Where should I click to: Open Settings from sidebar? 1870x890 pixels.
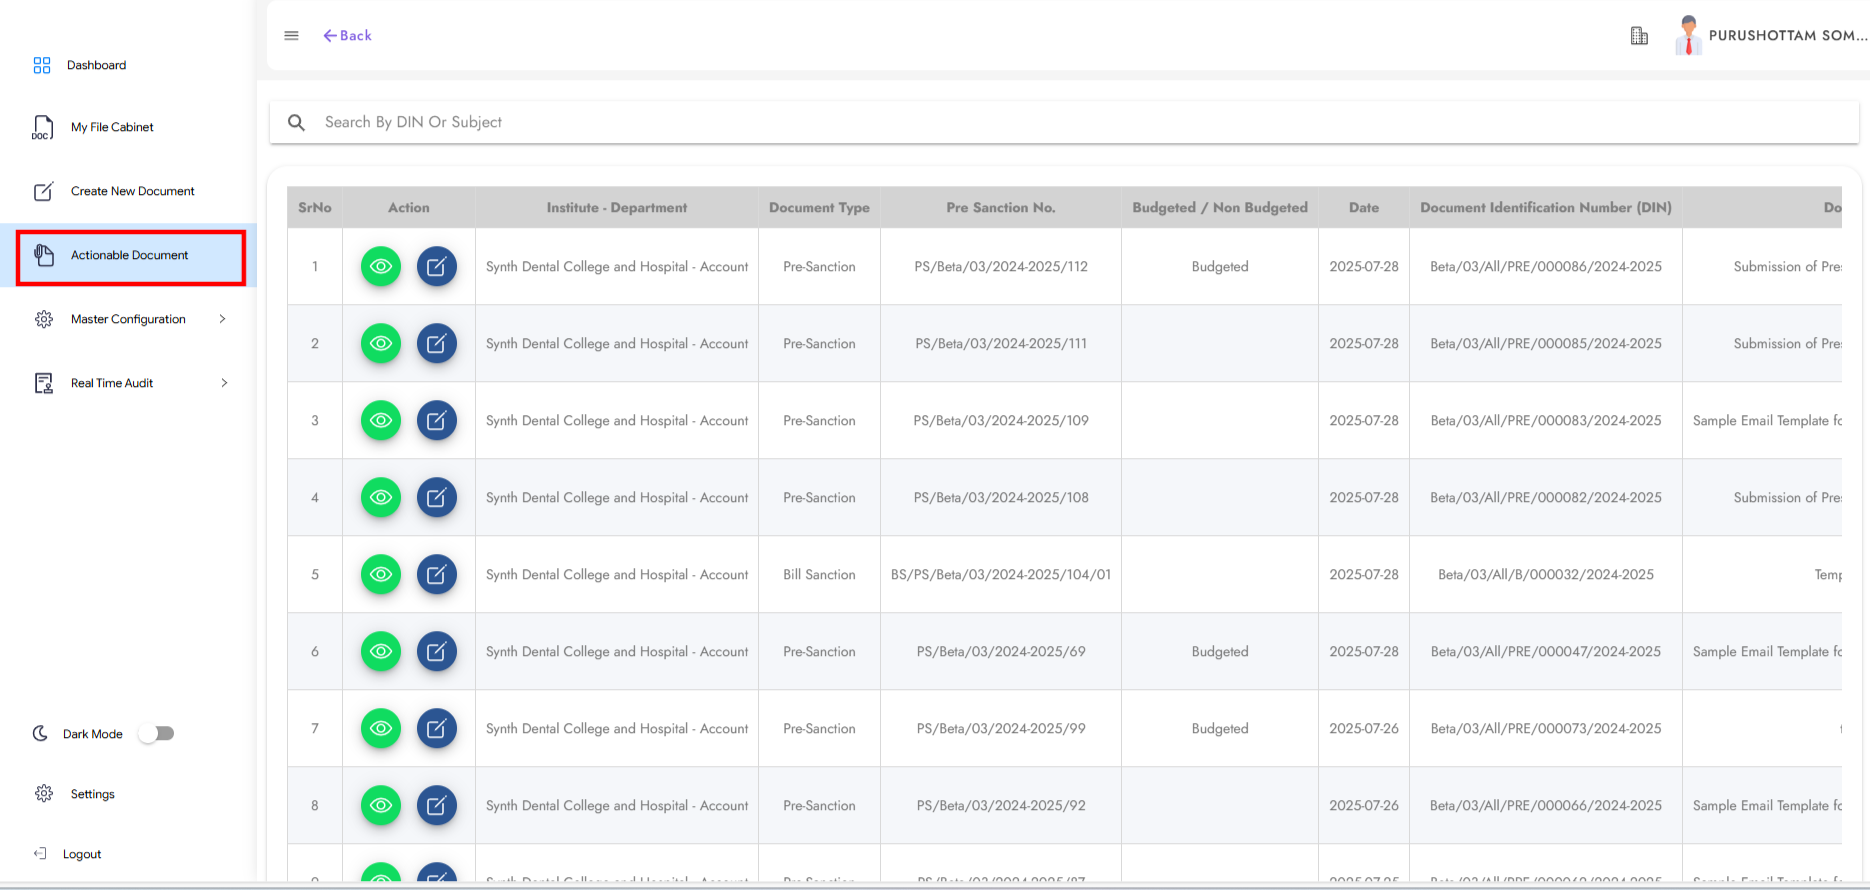[x=92, y=794]
